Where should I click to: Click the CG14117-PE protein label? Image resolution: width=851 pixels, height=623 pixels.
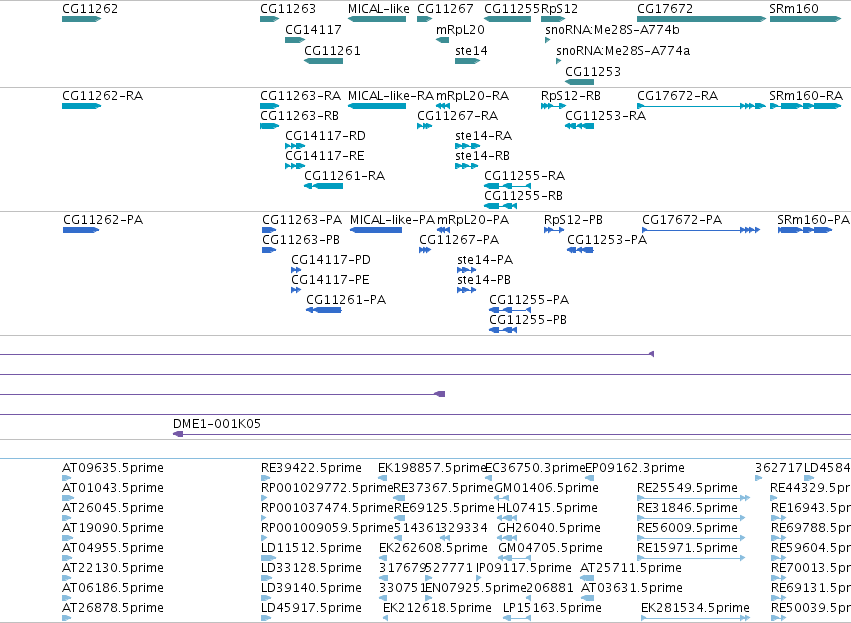[330, 281]
